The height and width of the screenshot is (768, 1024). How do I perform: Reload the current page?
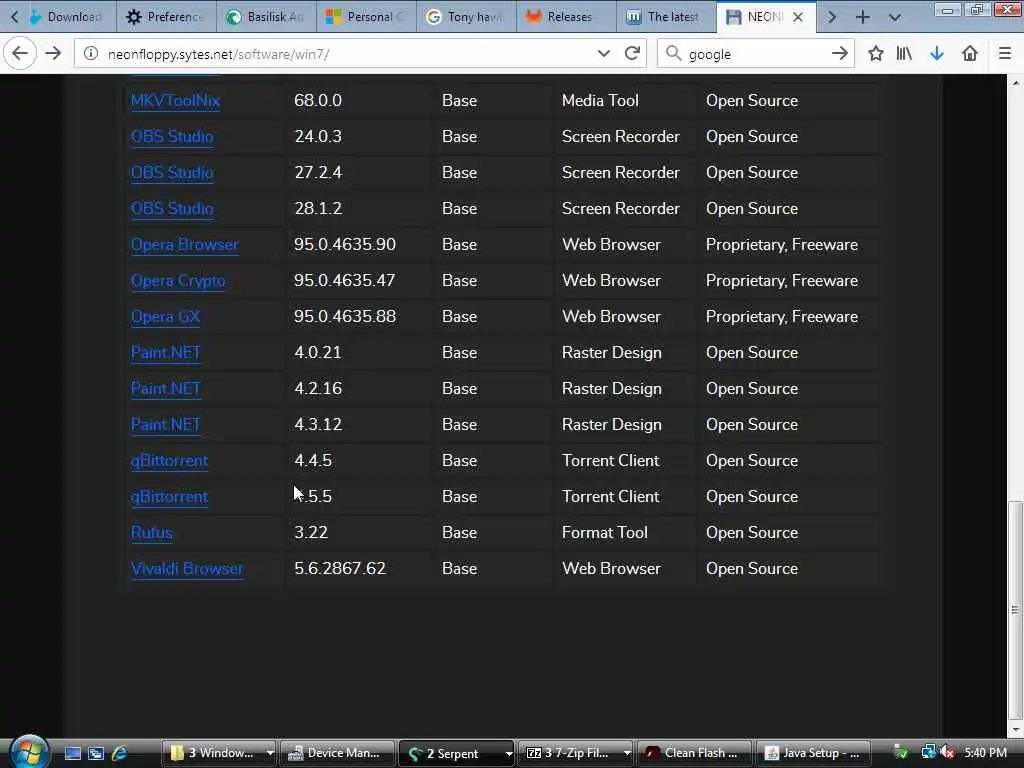coord(632,54)
